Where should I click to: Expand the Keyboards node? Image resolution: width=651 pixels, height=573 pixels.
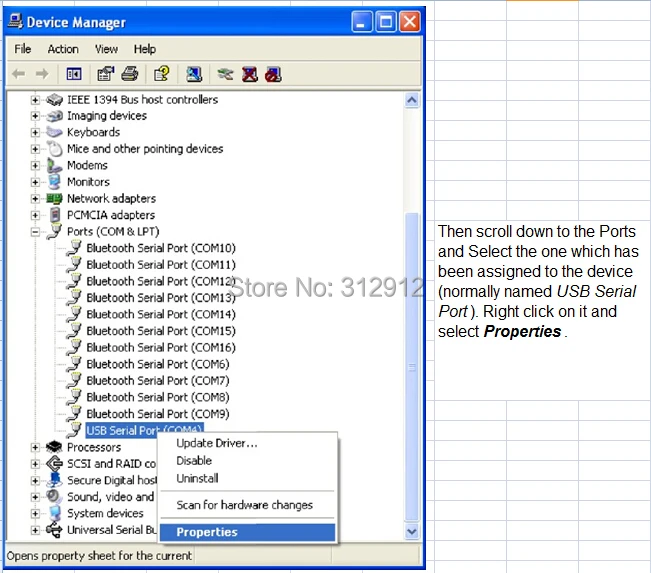click(x=35, y=133)
